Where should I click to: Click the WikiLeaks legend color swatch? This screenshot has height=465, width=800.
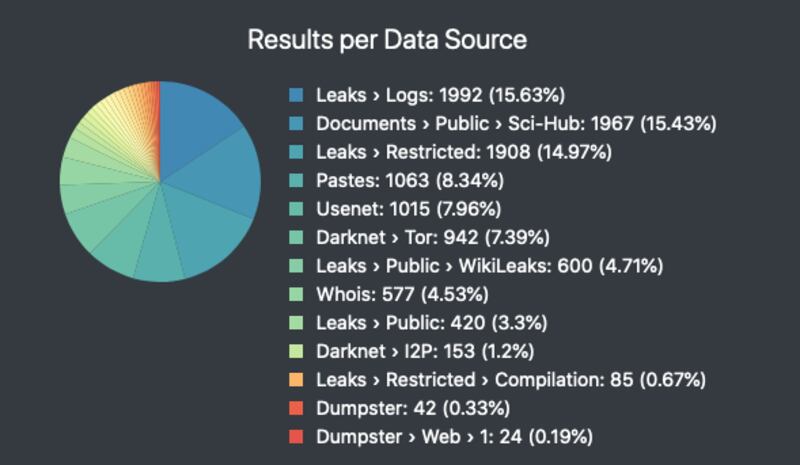[296, 267]
